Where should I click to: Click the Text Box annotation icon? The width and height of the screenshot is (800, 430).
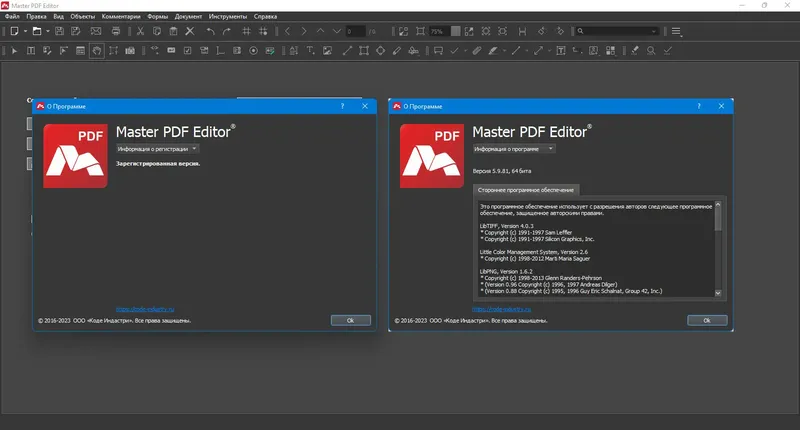pos(561,50)
